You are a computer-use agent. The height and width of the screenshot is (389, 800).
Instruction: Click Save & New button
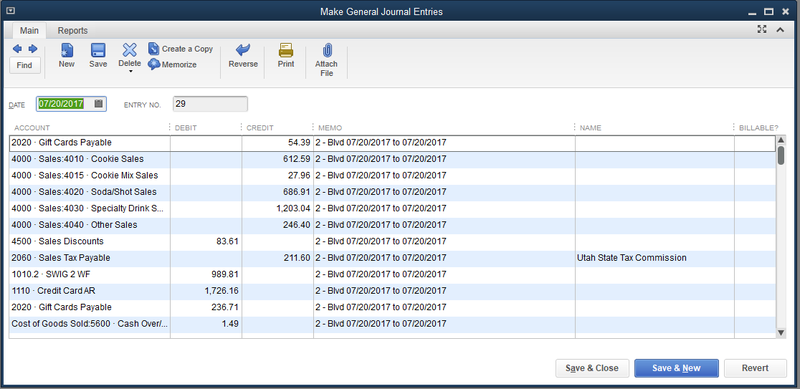click(677, 368)
